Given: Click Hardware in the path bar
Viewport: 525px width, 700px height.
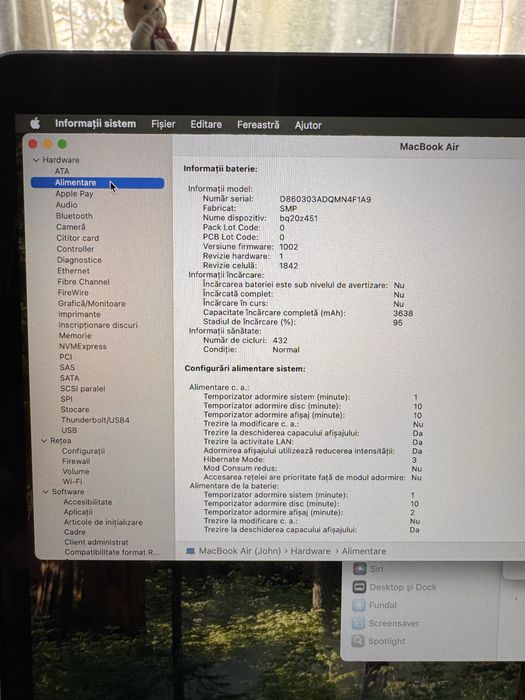Looking at the screenshot, I should point(311,551).
